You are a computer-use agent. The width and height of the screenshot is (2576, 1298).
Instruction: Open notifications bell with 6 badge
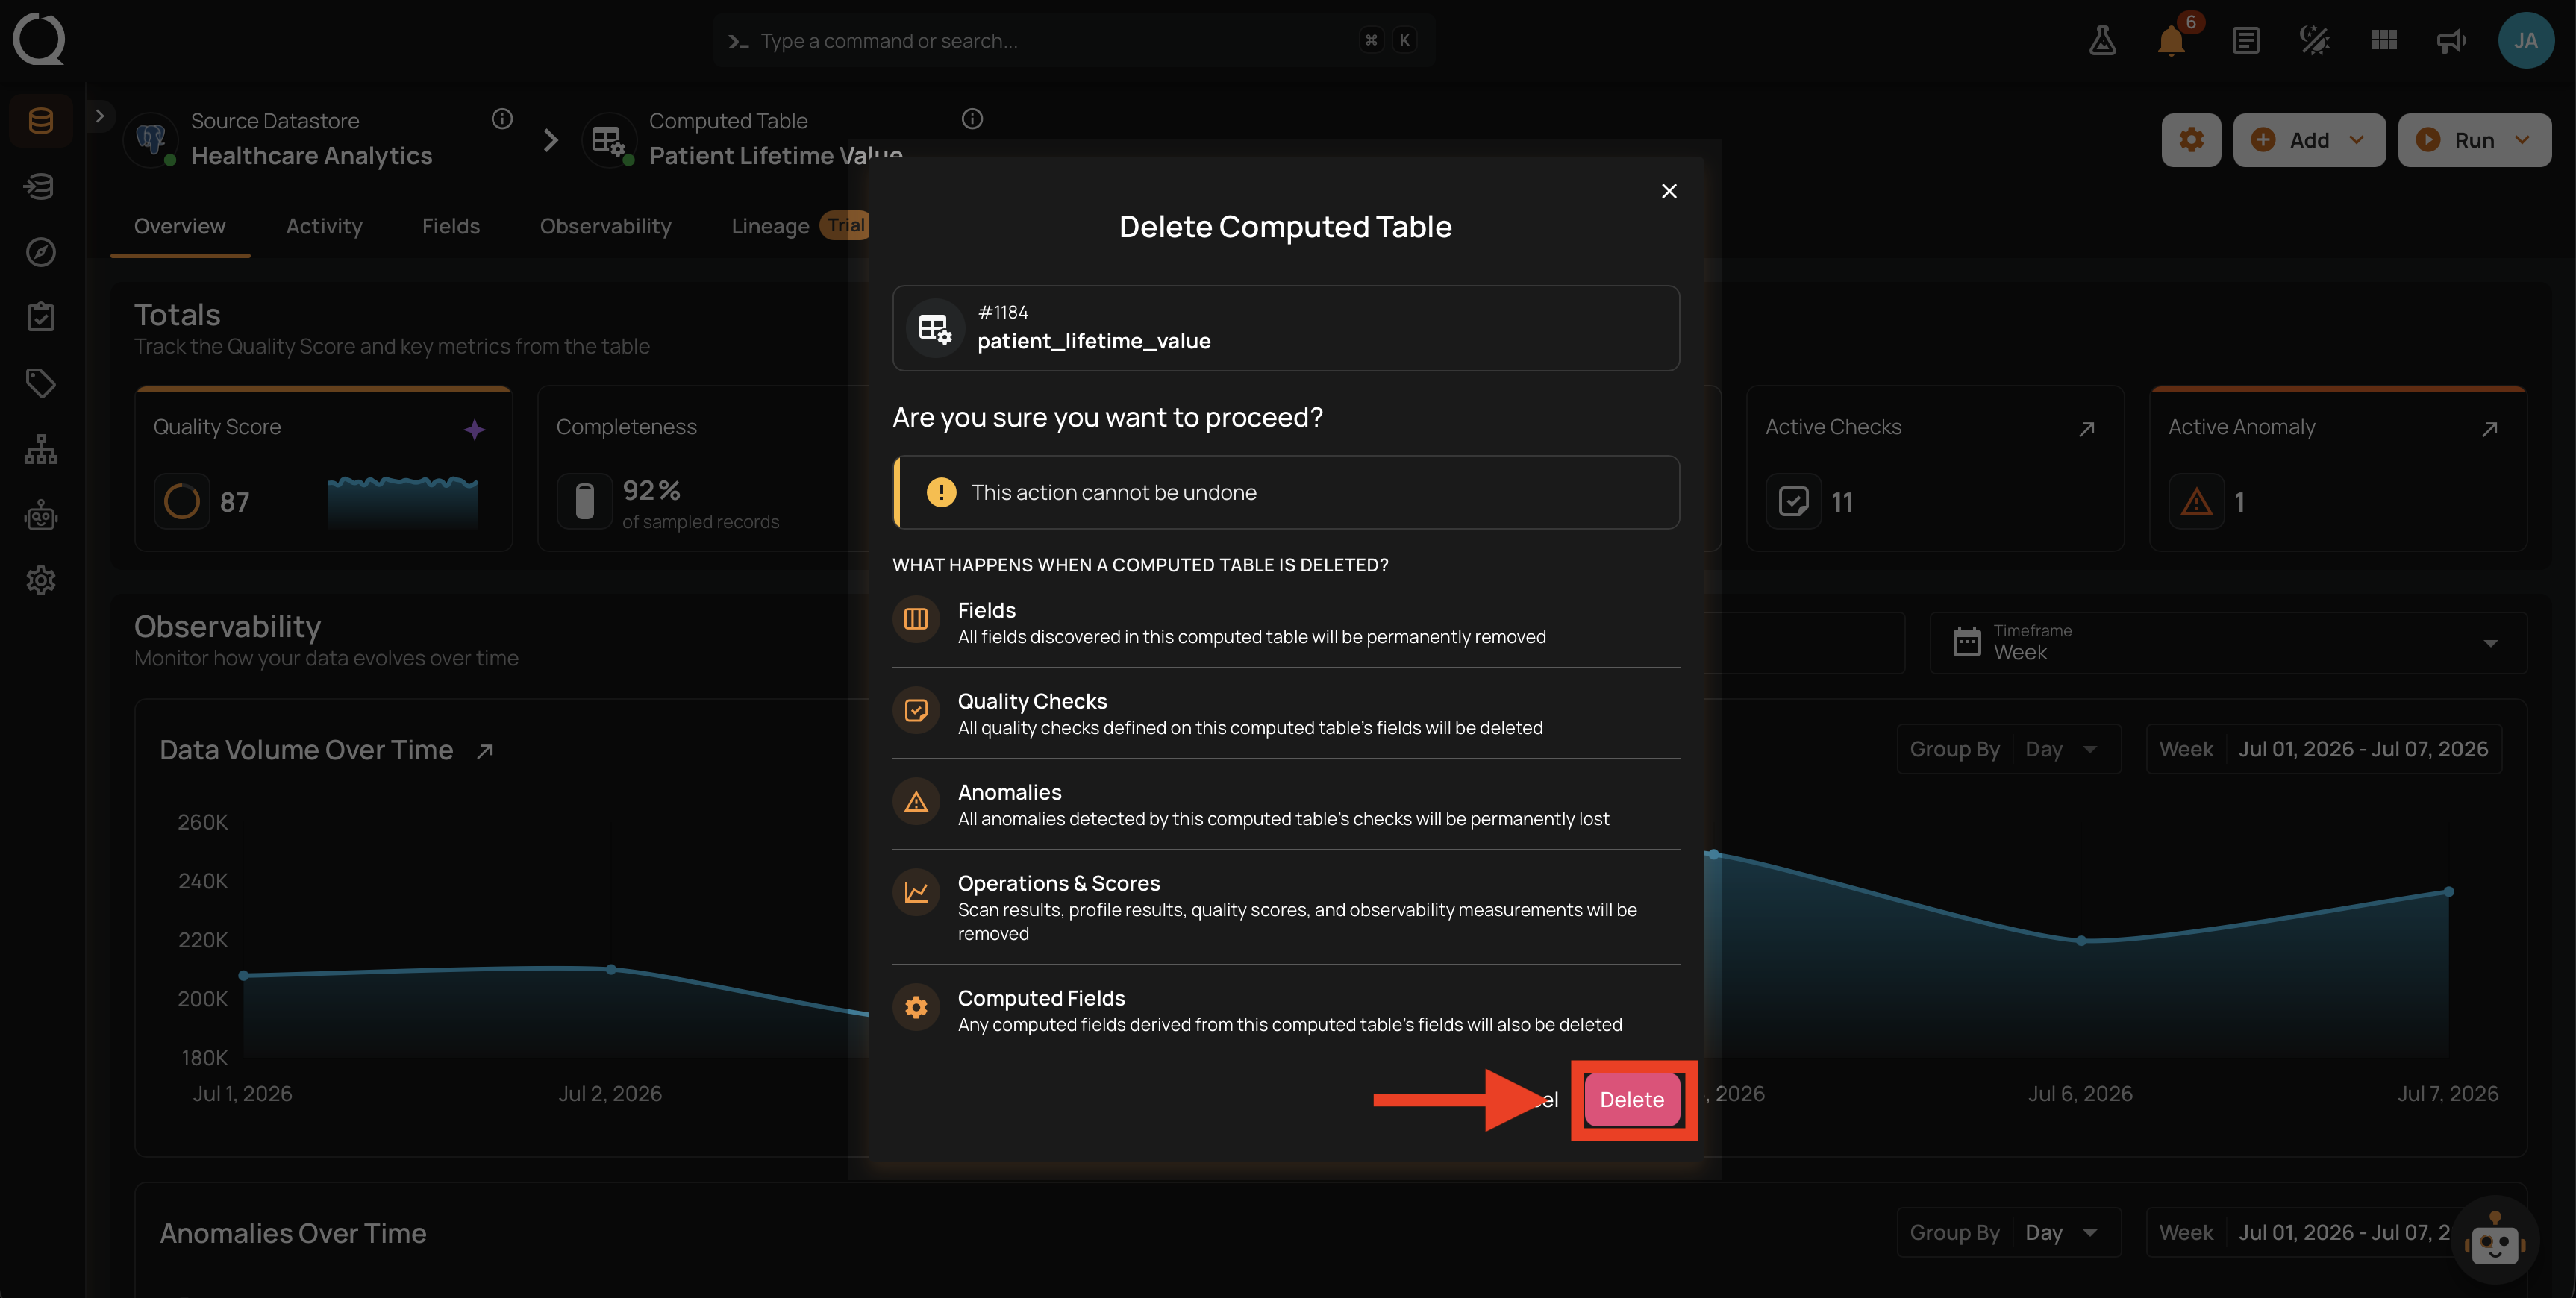coord(2171,41)
